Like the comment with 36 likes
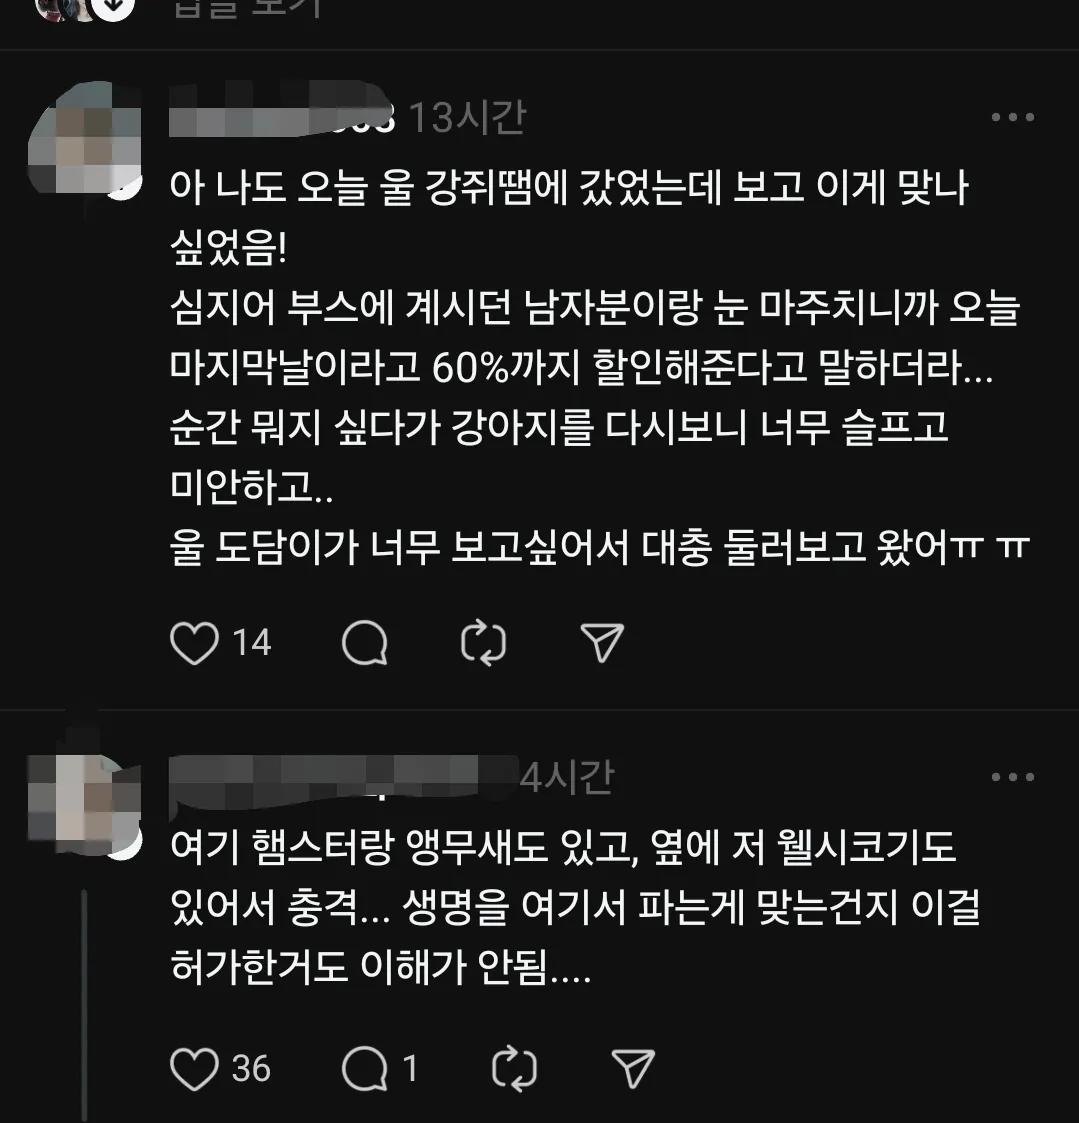Viewport: 1079px width, 1123px height. click(194, 1069)
